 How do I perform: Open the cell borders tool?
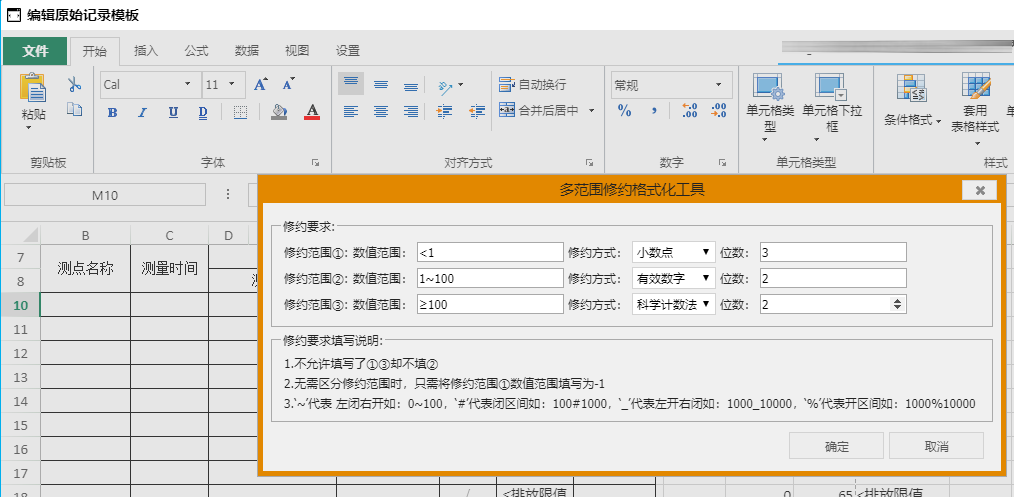[240, 112]
